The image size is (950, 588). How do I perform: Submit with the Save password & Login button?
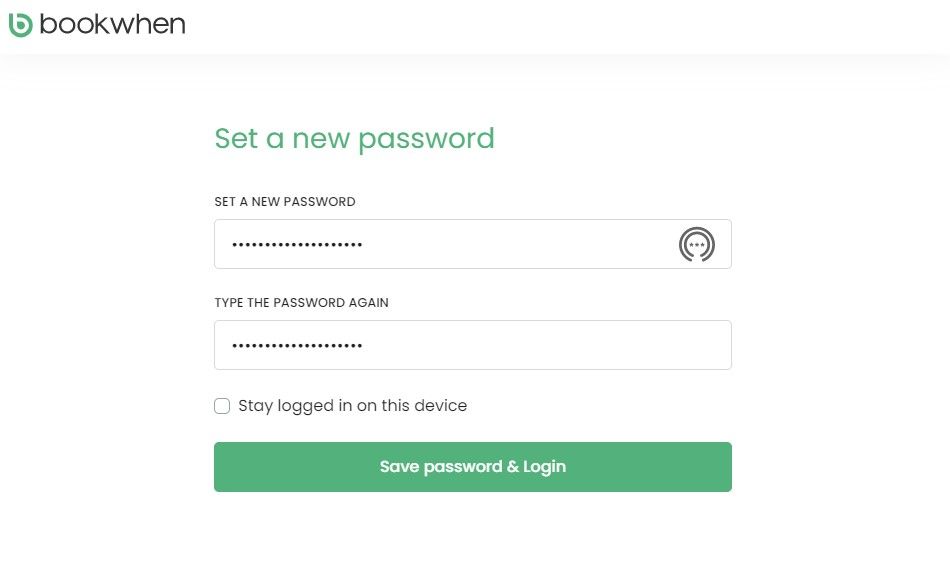pos(473,467)
